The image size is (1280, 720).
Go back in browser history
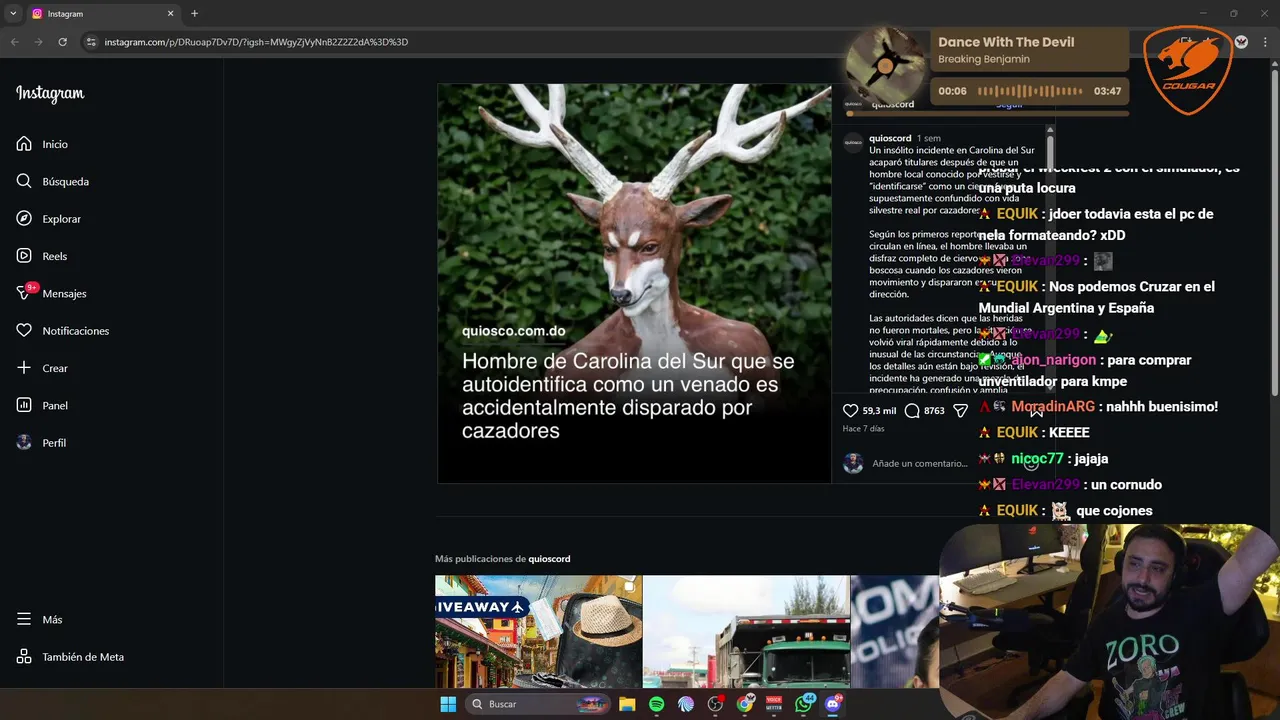(x=14, y=42)
